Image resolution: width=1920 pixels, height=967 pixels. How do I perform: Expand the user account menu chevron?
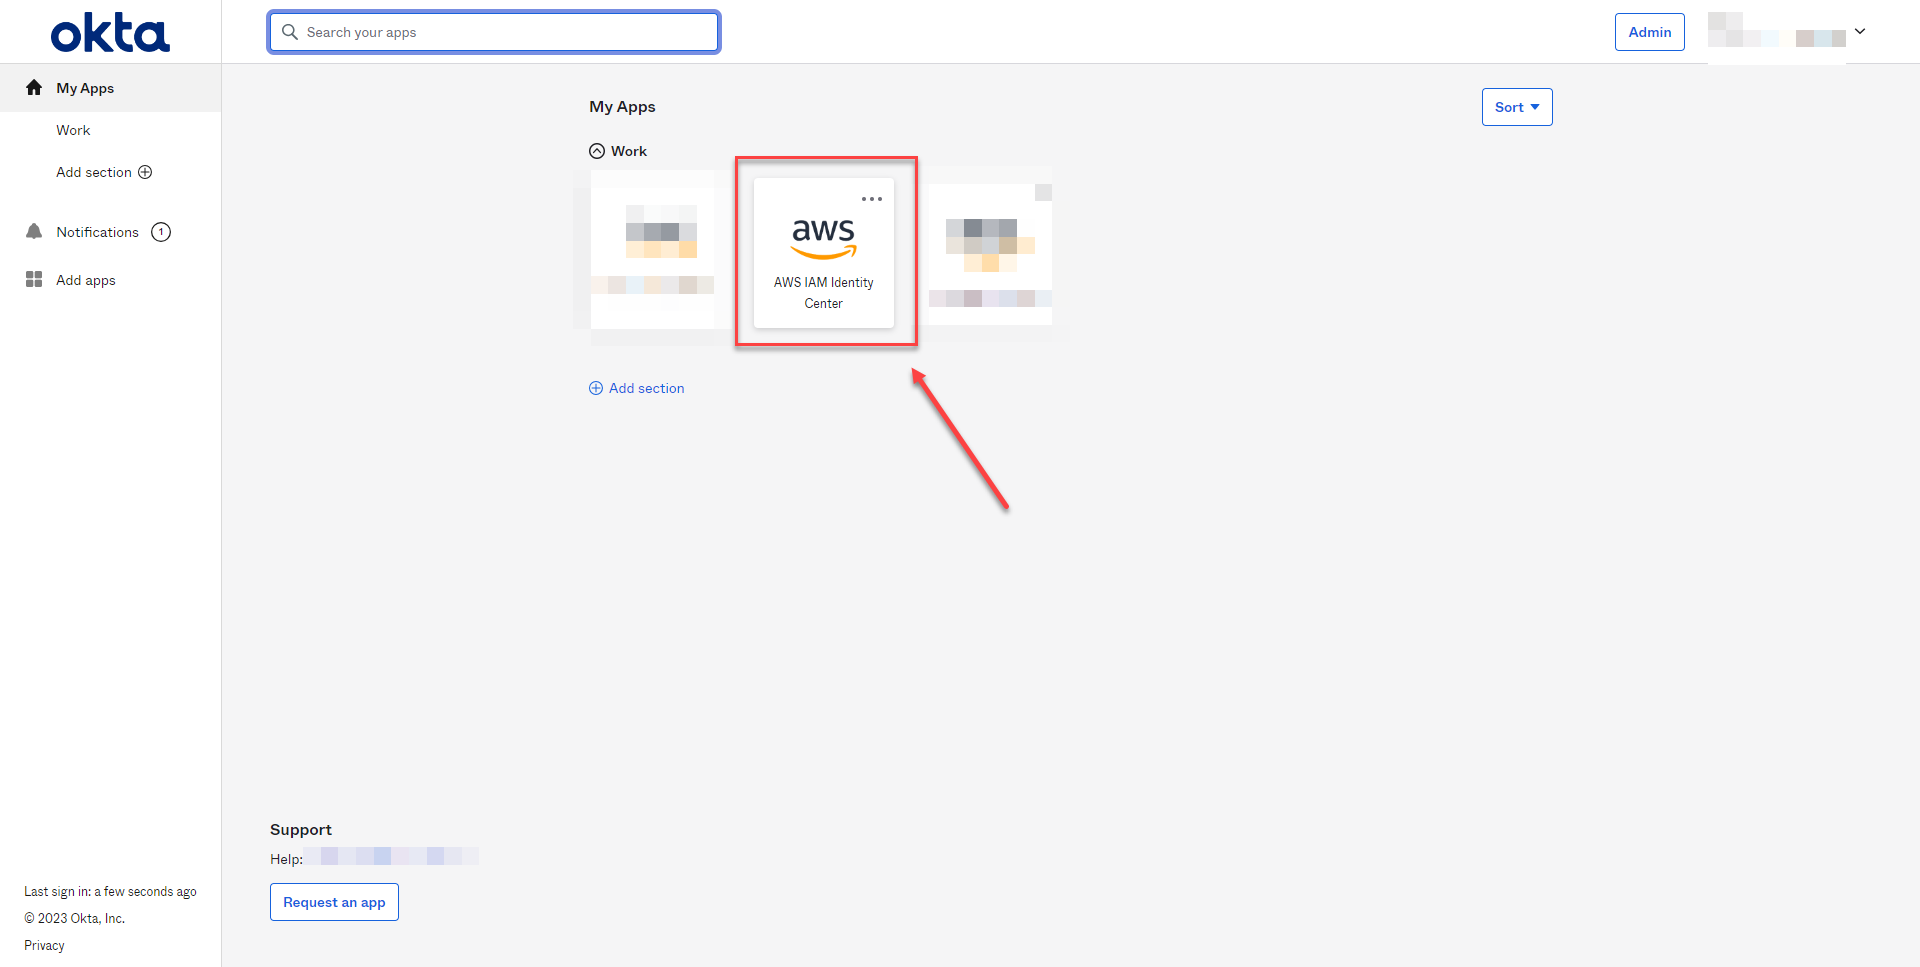pyautogui.click(x=1860, y=31)
